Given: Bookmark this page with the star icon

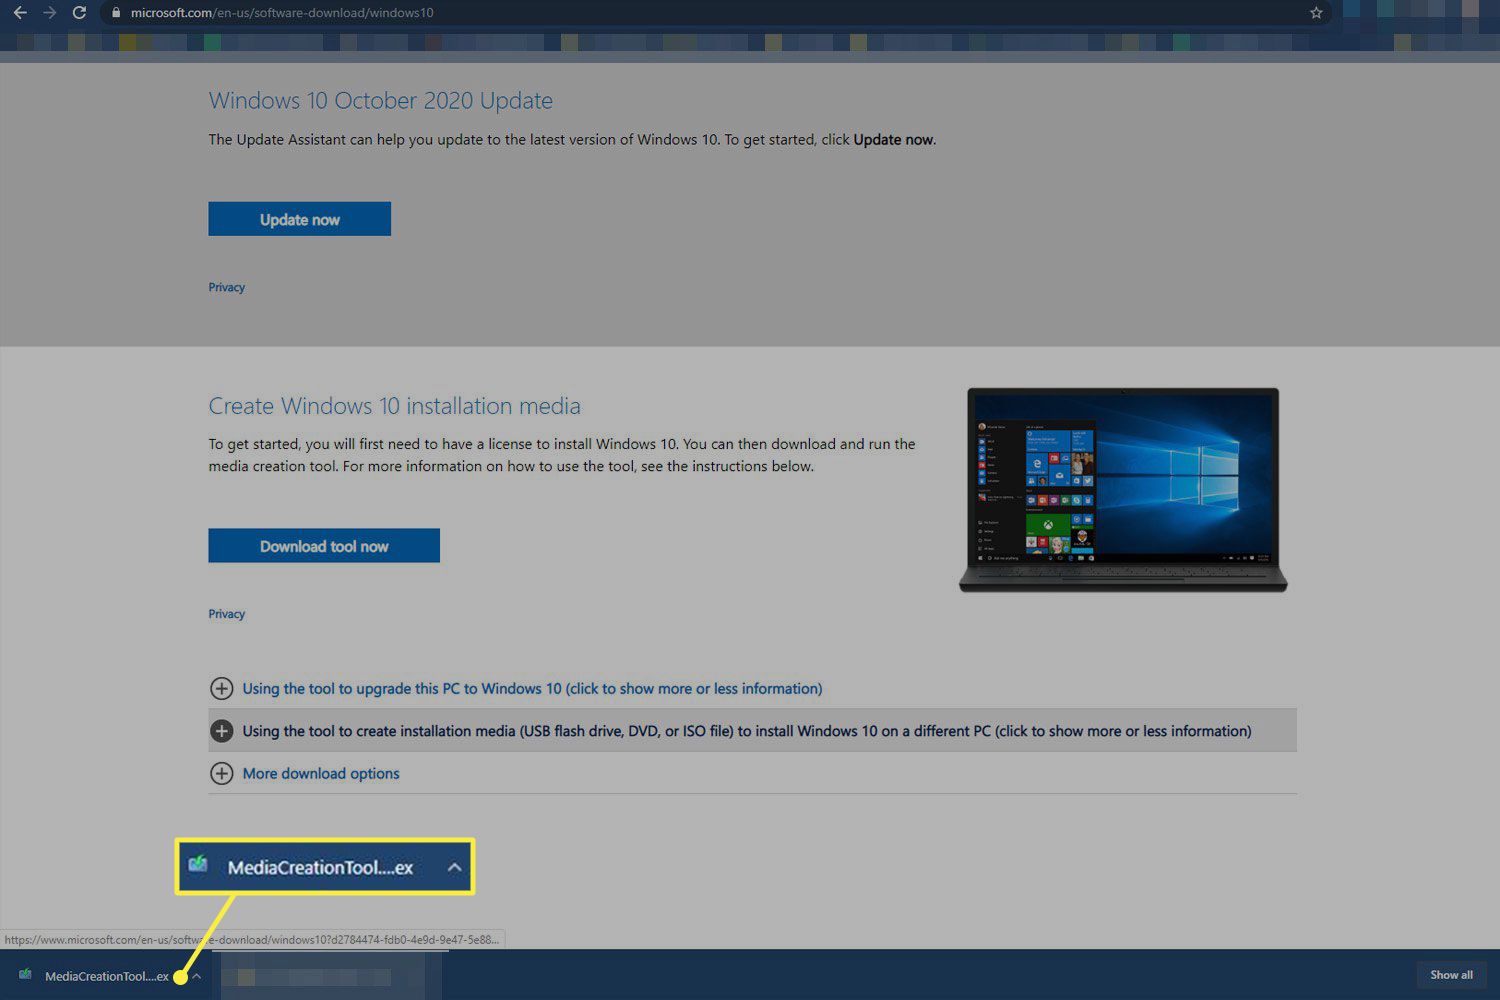Looking at the screenshot, I should point(1316,13).
